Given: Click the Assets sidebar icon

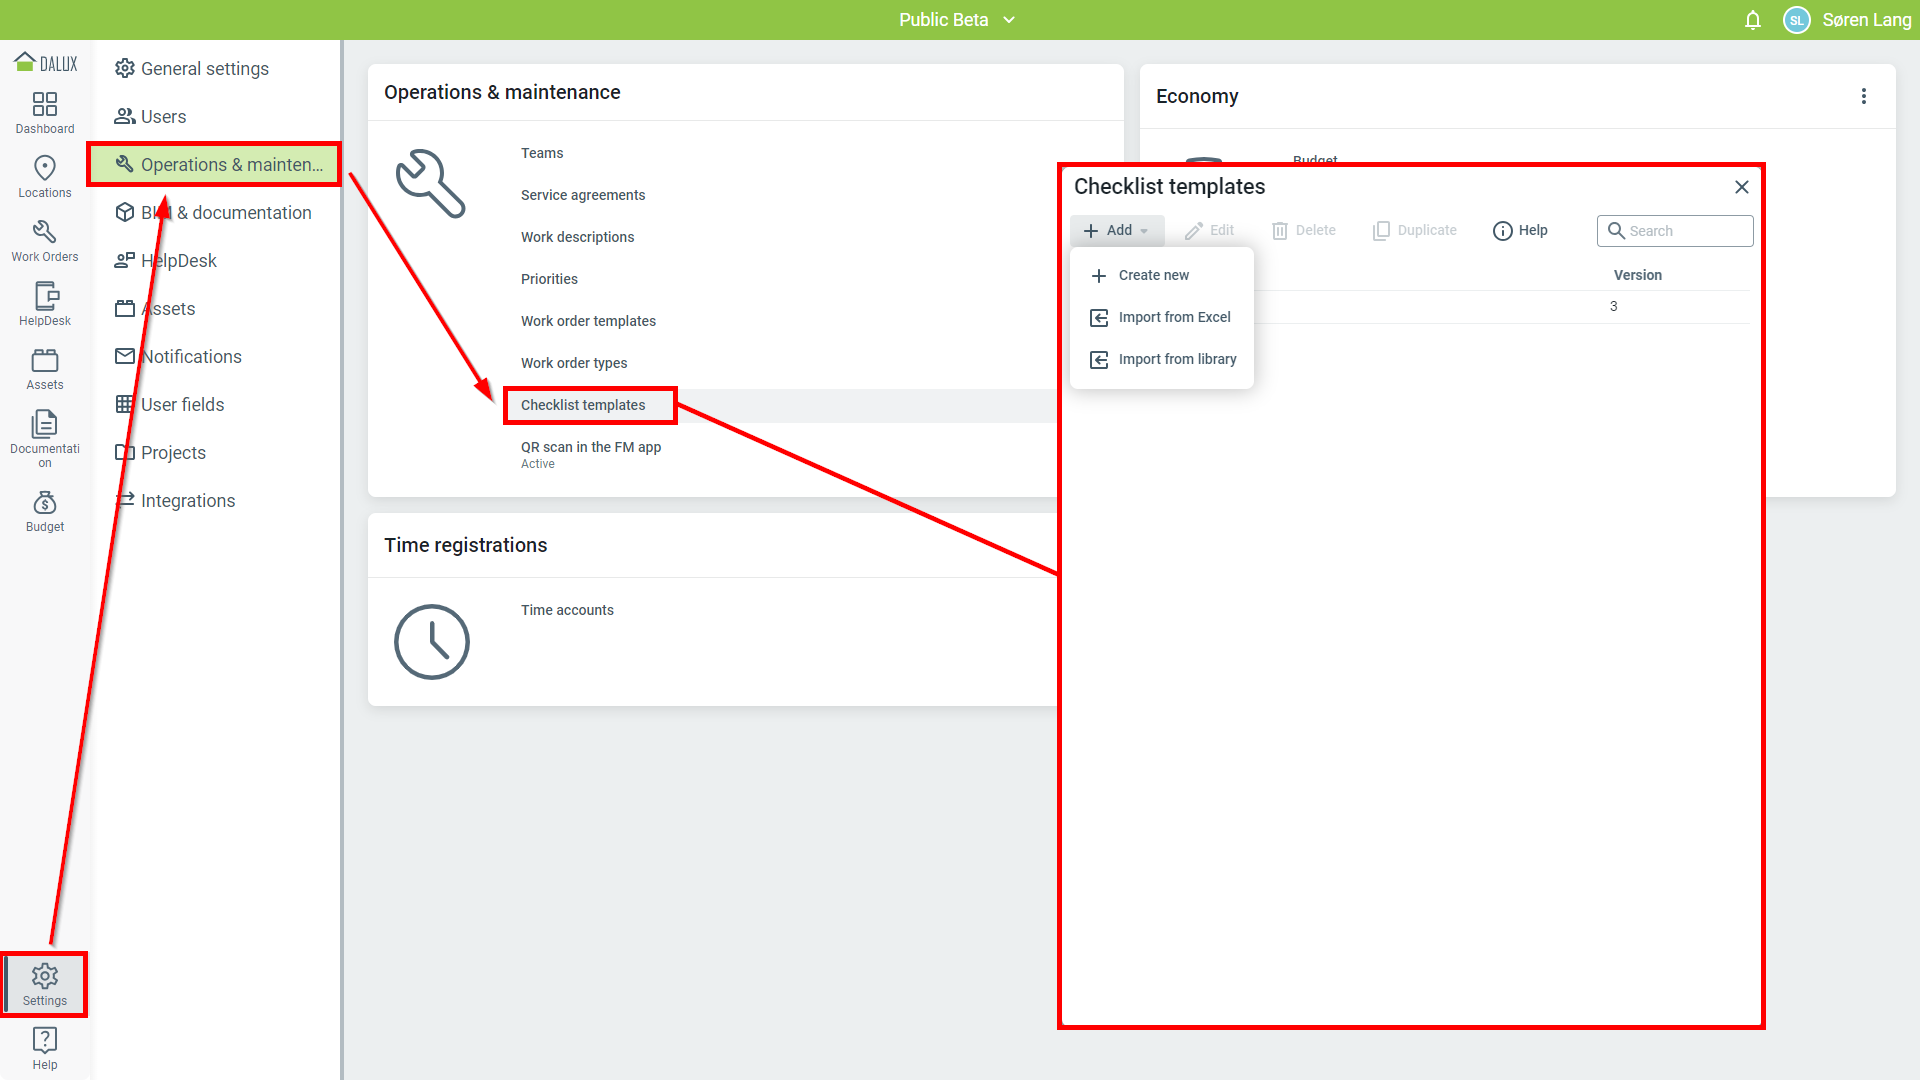Looking at the screenshot, I should [x=45, y=369].
